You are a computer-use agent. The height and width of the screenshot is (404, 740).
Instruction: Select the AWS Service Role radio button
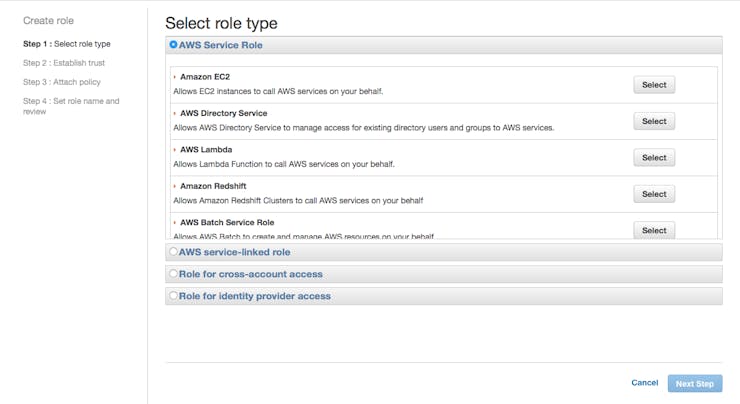pos(173,44)
